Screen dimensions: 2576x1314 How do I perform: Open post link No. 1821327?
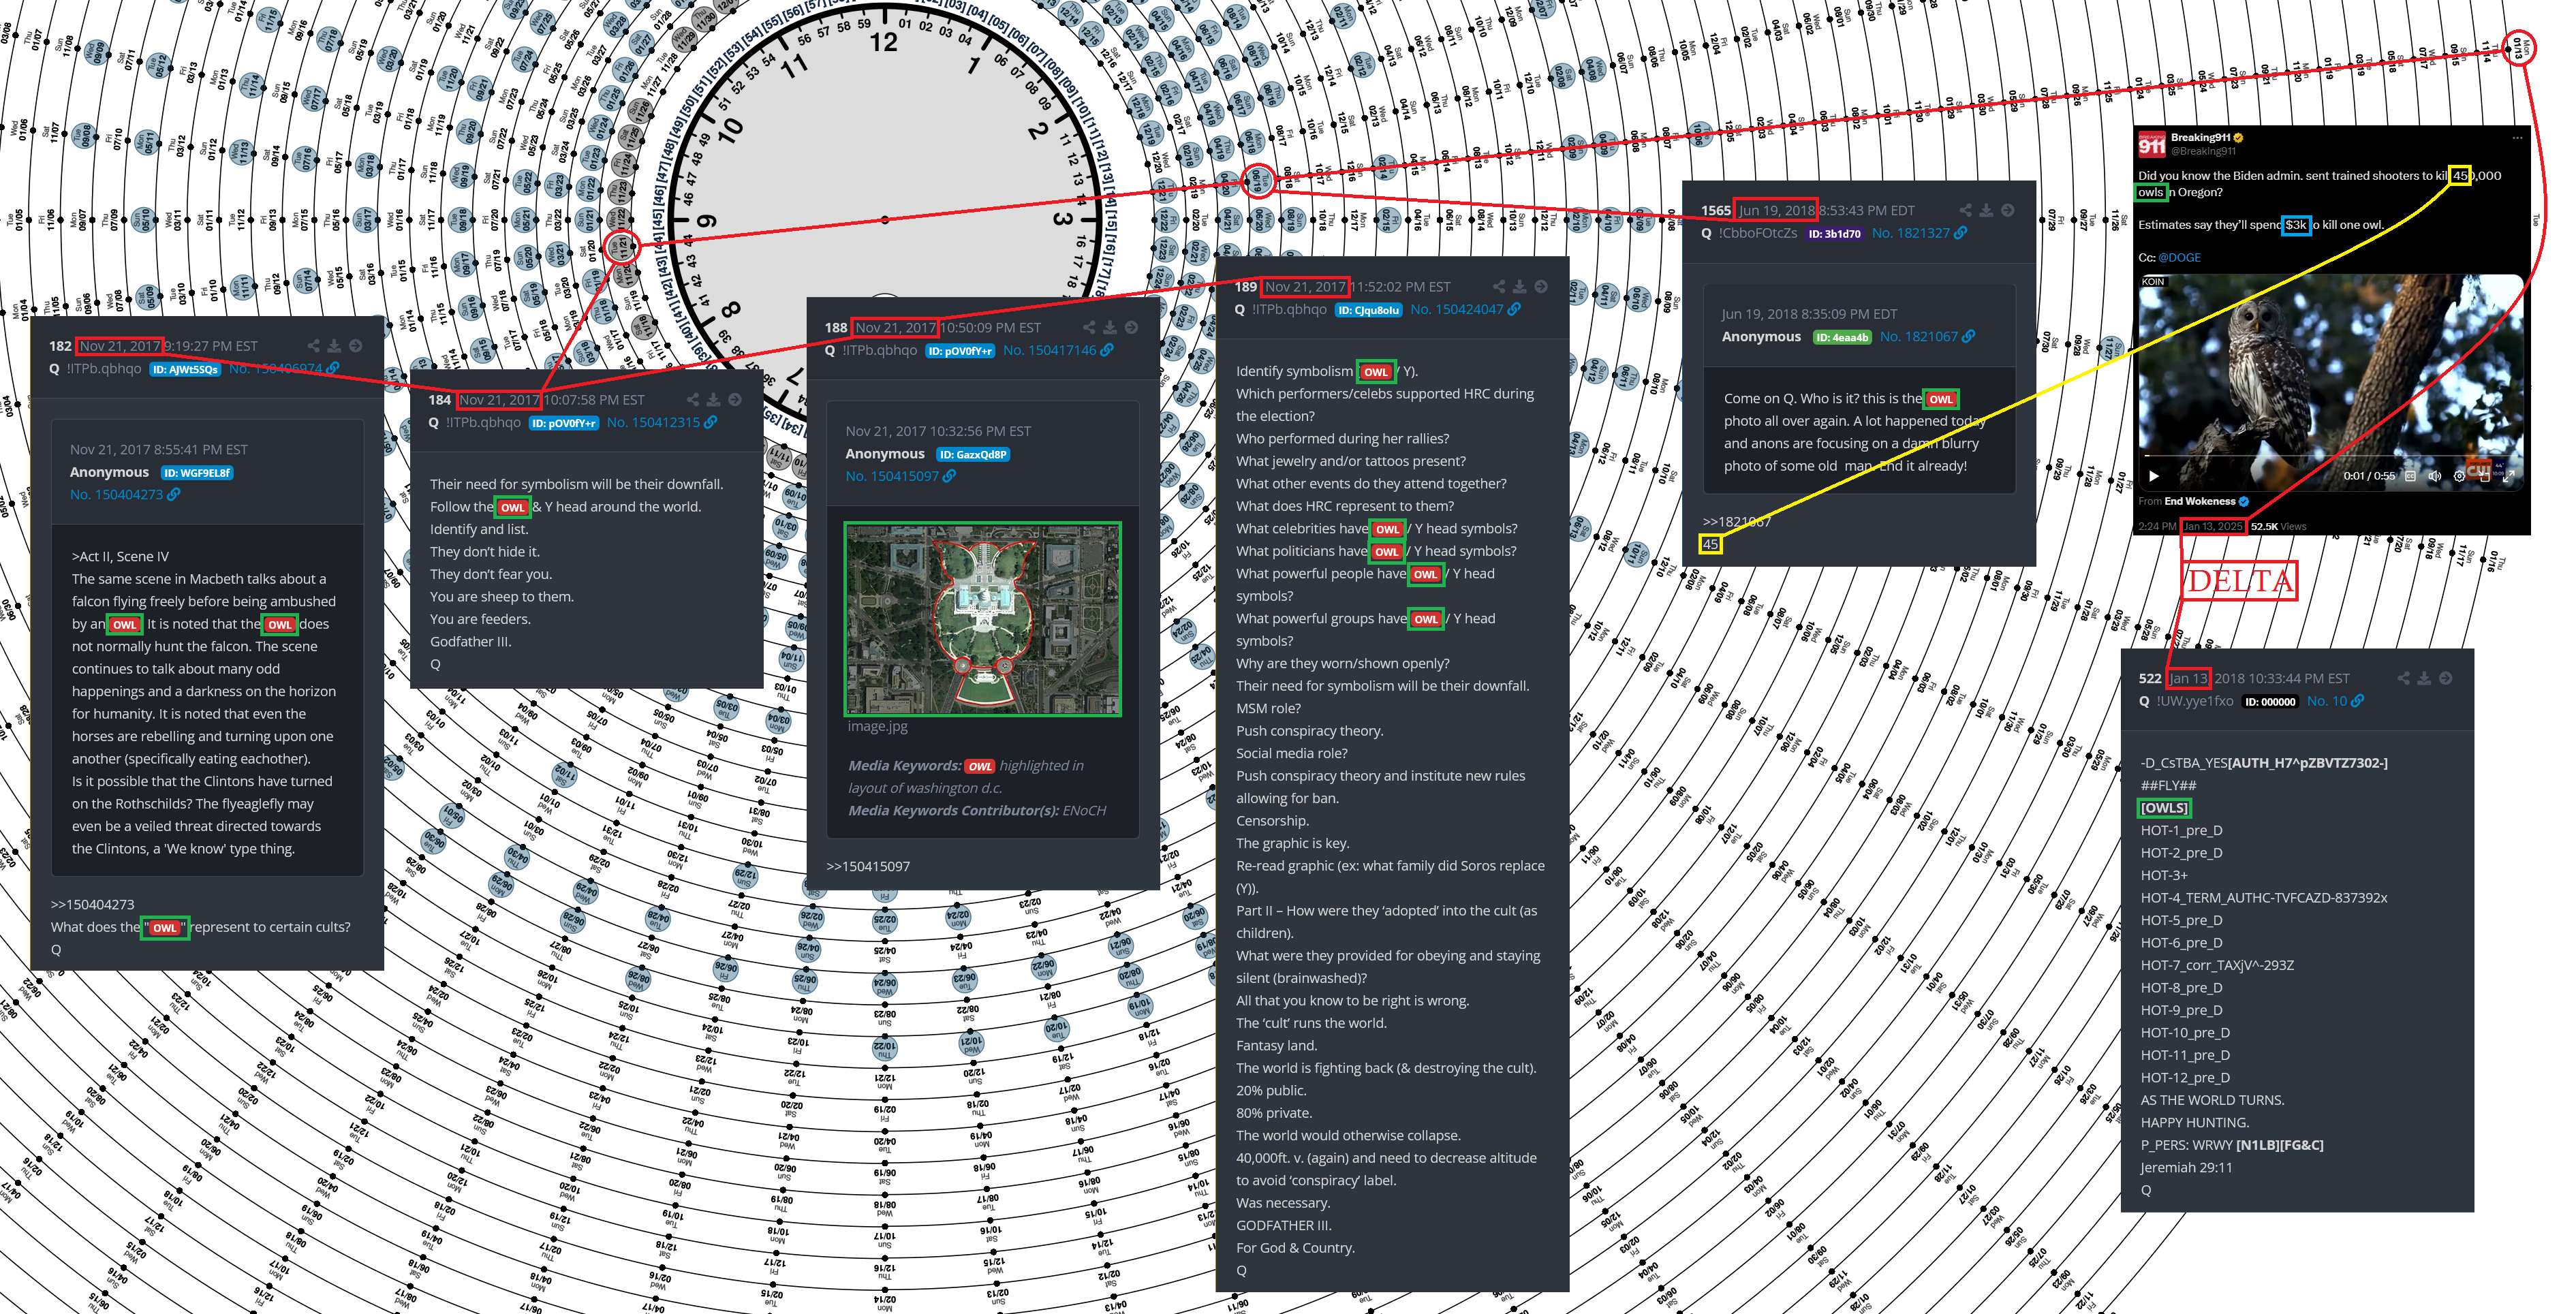click(x=1919, y=233)
